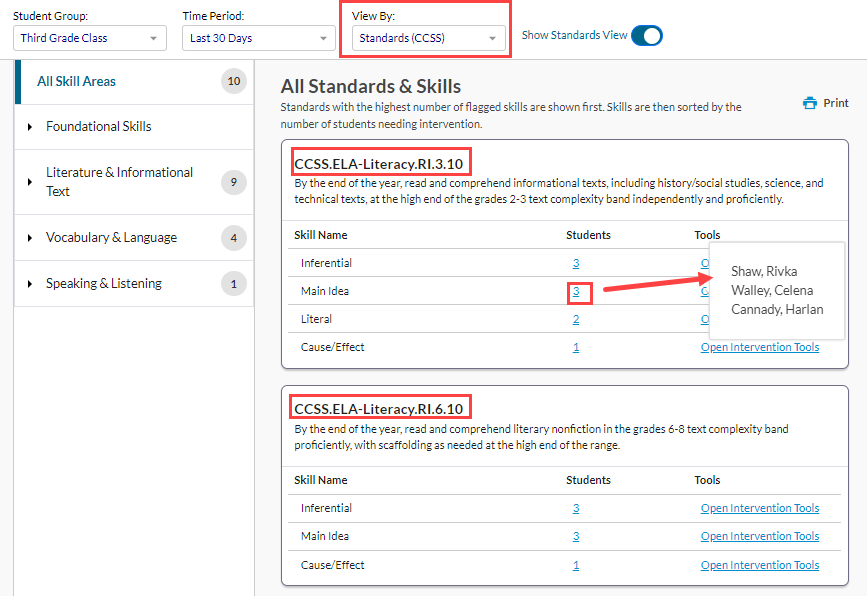Expand the Foundational Skills section
This screenshot has height=596, width=867.
click(x=30, y=127)
